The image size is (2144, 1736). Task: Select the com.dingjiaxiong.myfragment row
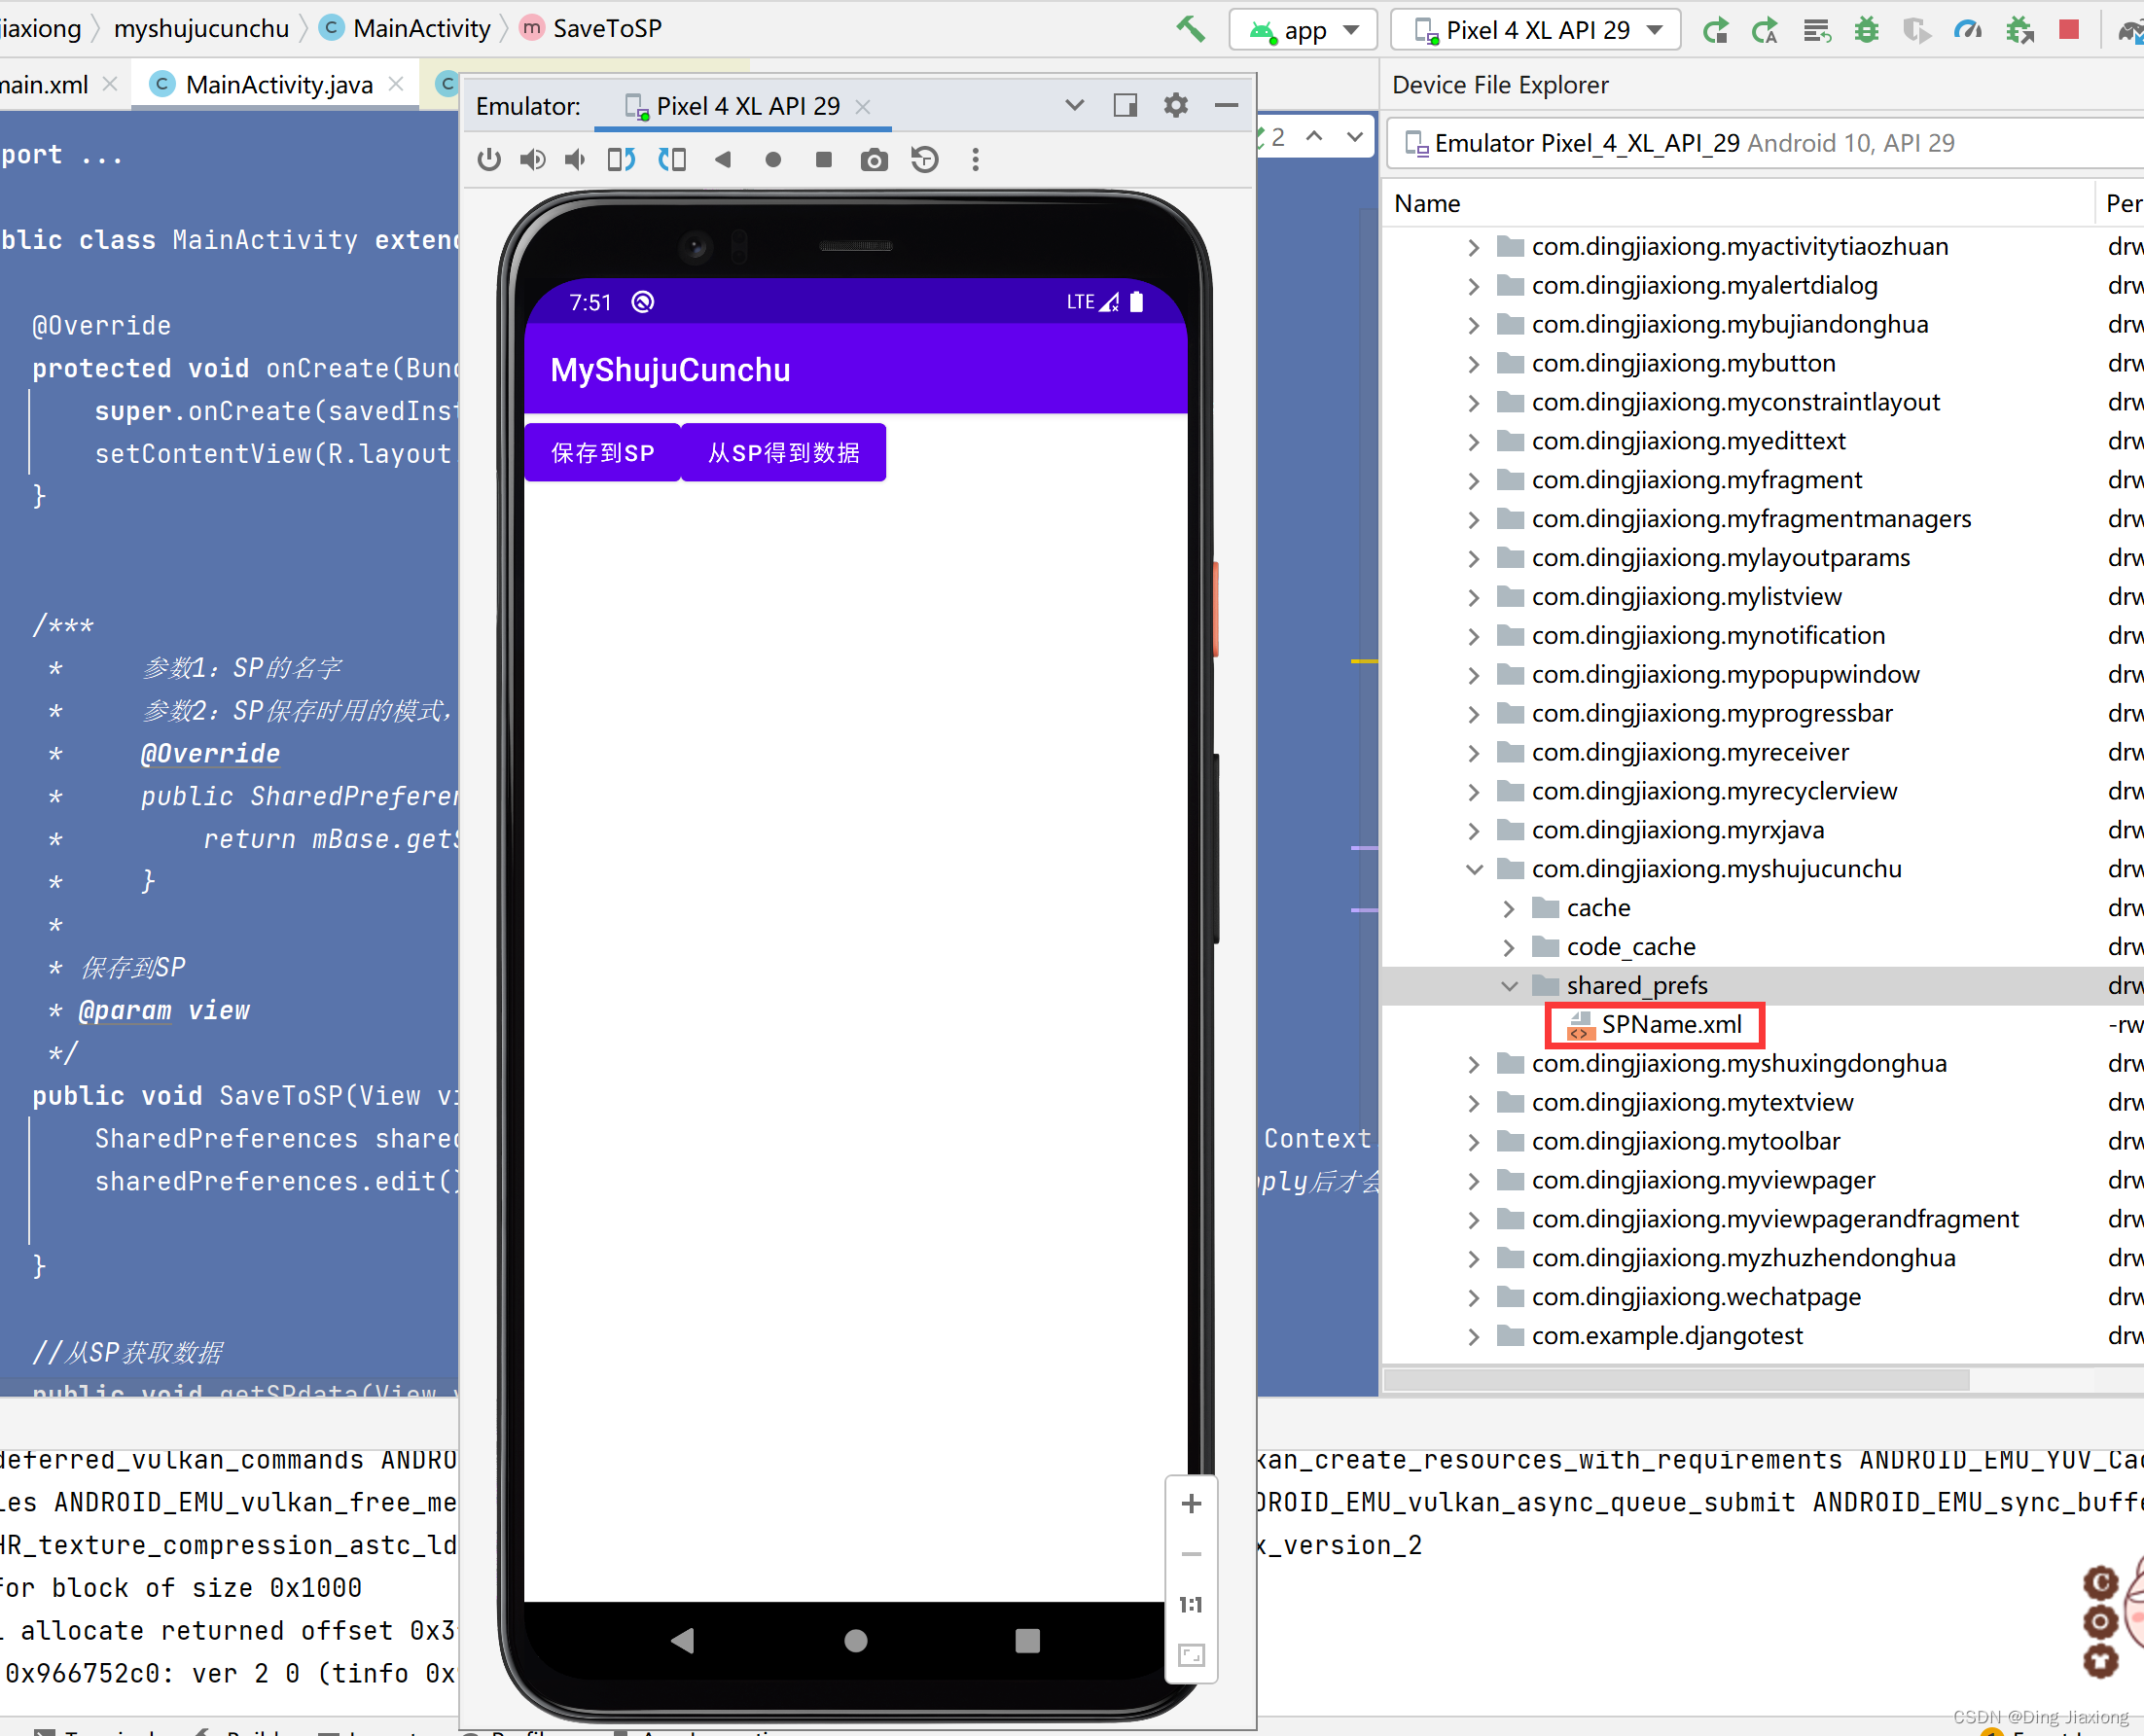1762,480
